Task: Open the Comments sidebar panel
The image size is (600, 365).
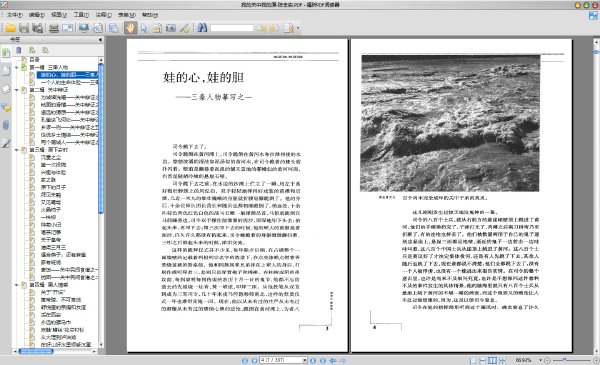Action: tap(6, 107)
